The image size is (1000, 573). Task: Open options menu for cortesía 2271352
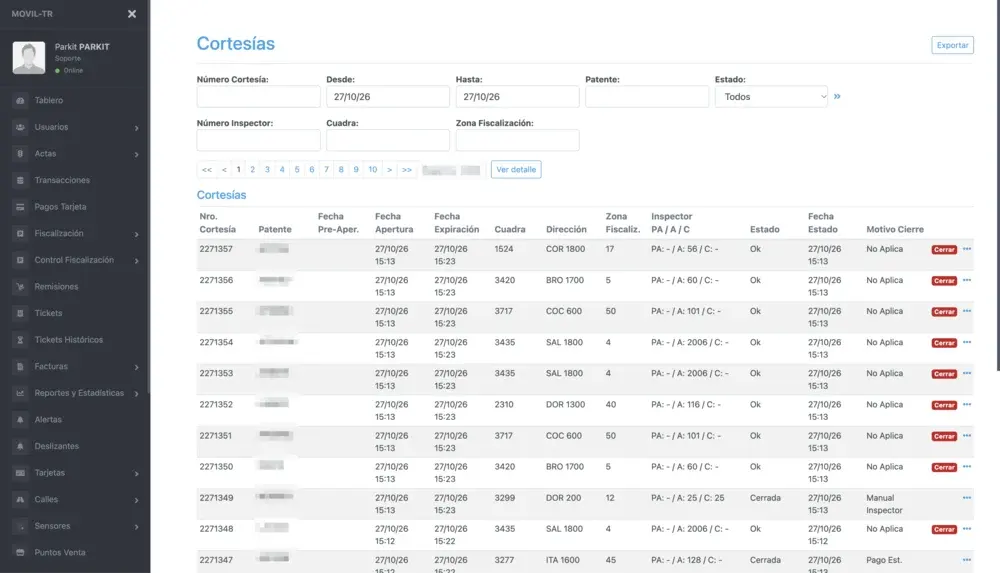tap(967, 405)
